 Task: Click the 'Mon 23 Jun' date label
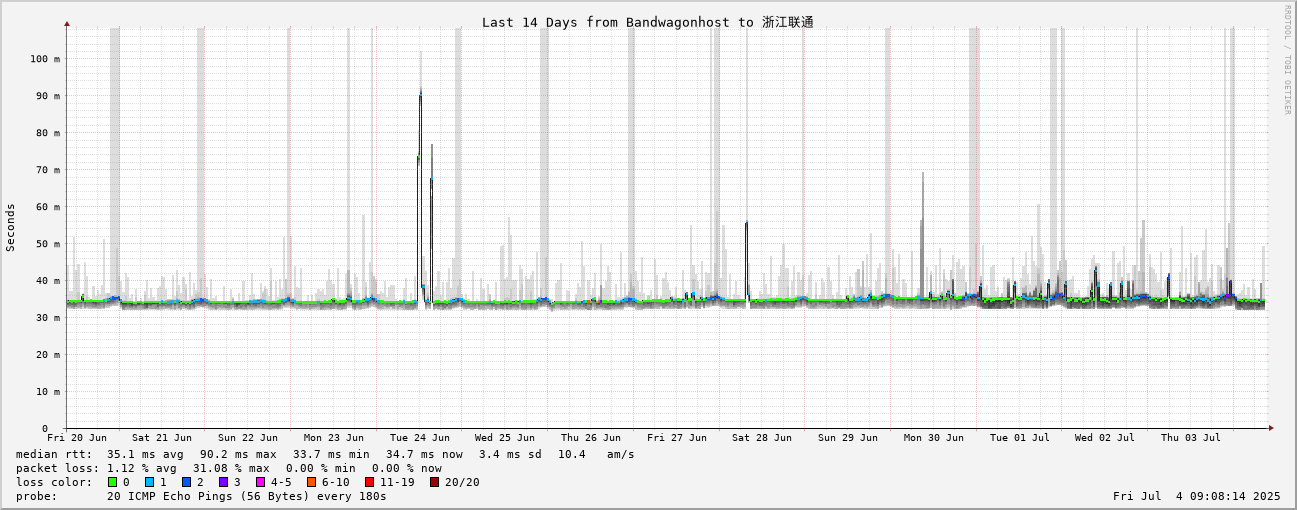[x=334, y=438]
